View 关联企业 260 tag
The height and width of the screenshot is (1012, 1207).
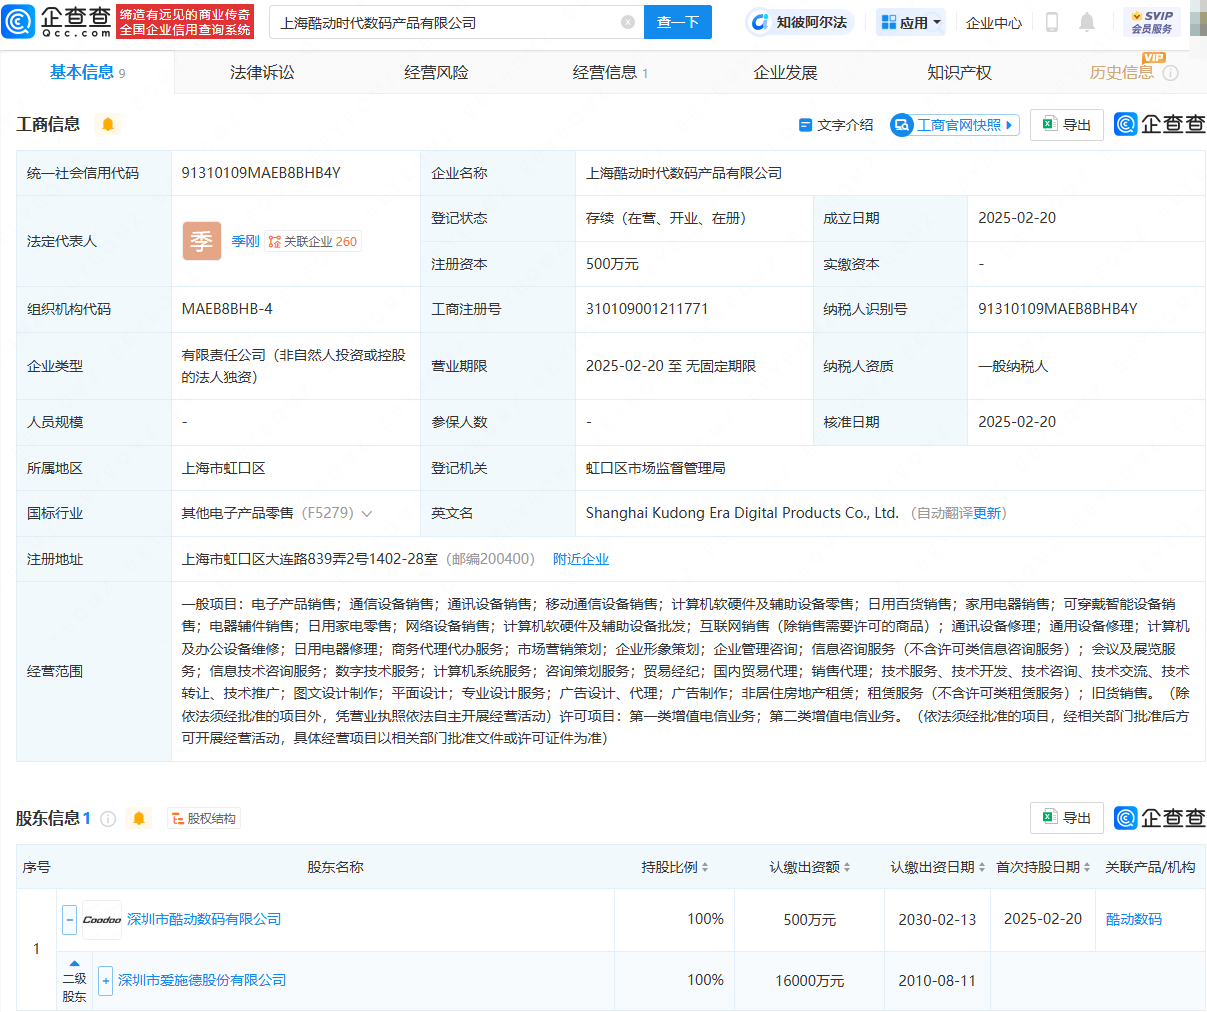click(312, 241)
